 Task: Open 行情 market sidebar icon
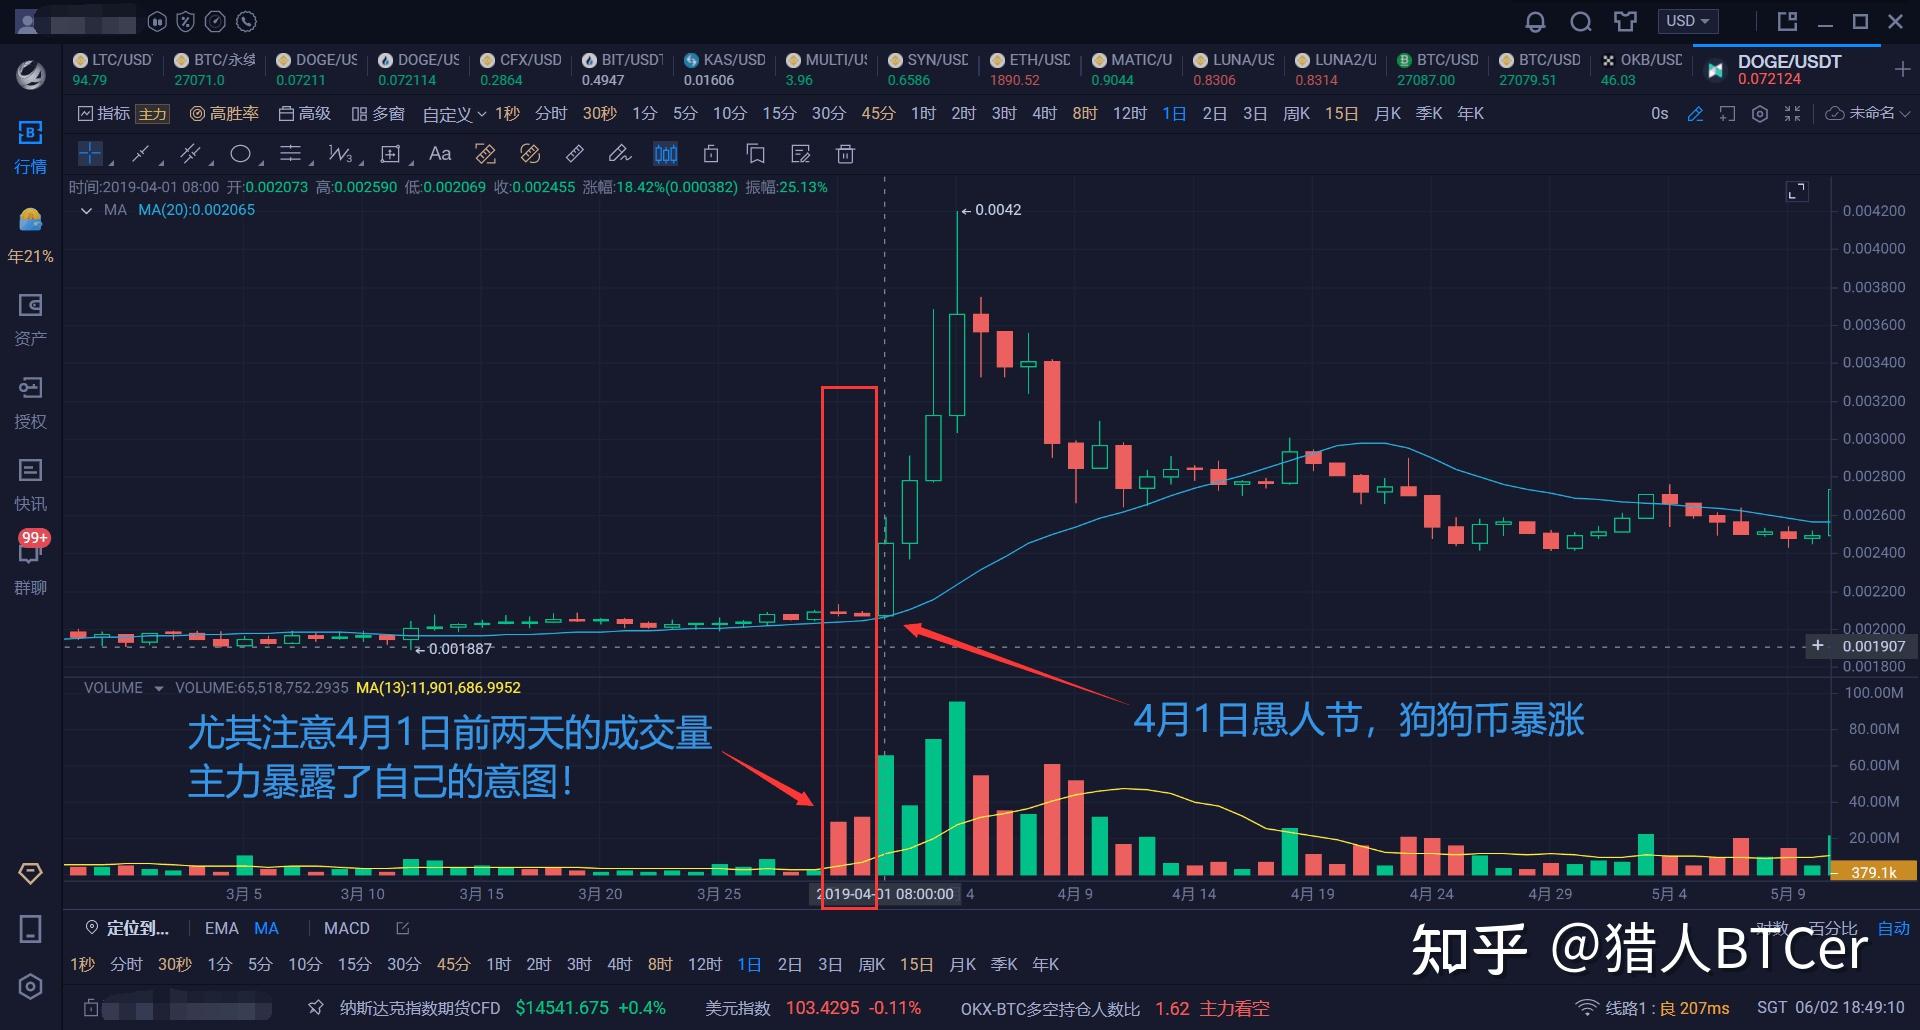coord(30,147)
